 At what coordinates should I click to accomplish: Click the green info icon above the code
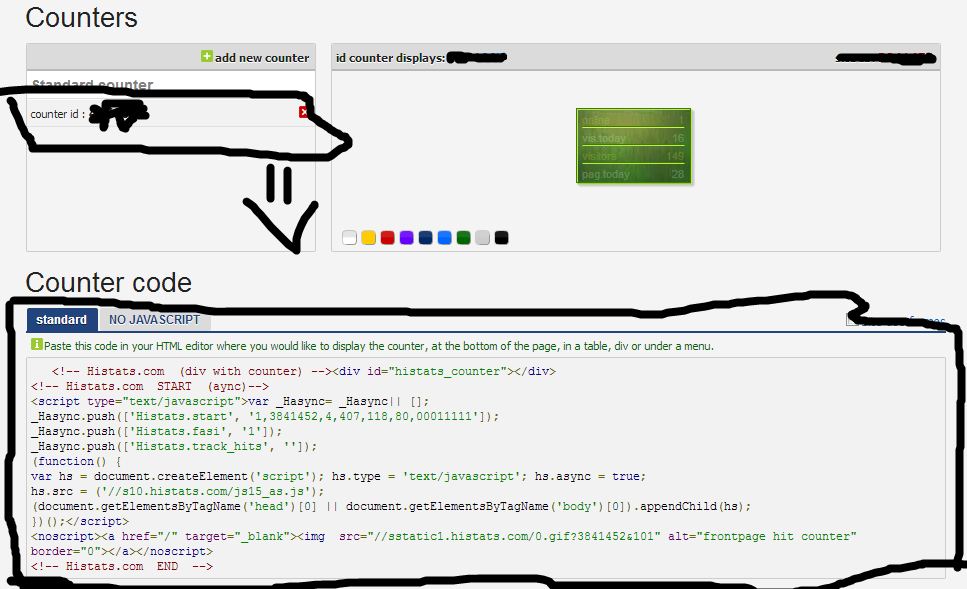point(36,344)
